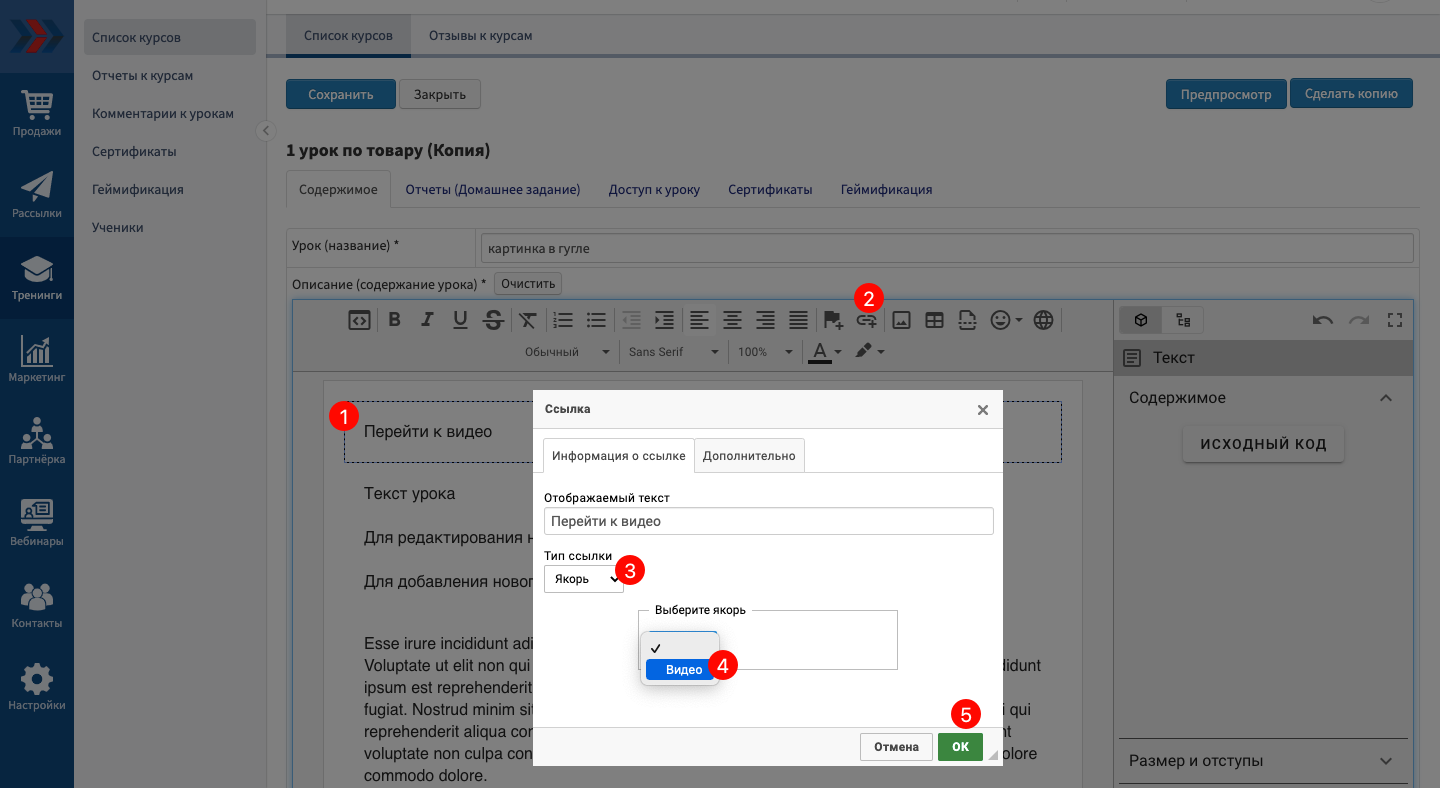Toggle bold formatting

[394, 320]
